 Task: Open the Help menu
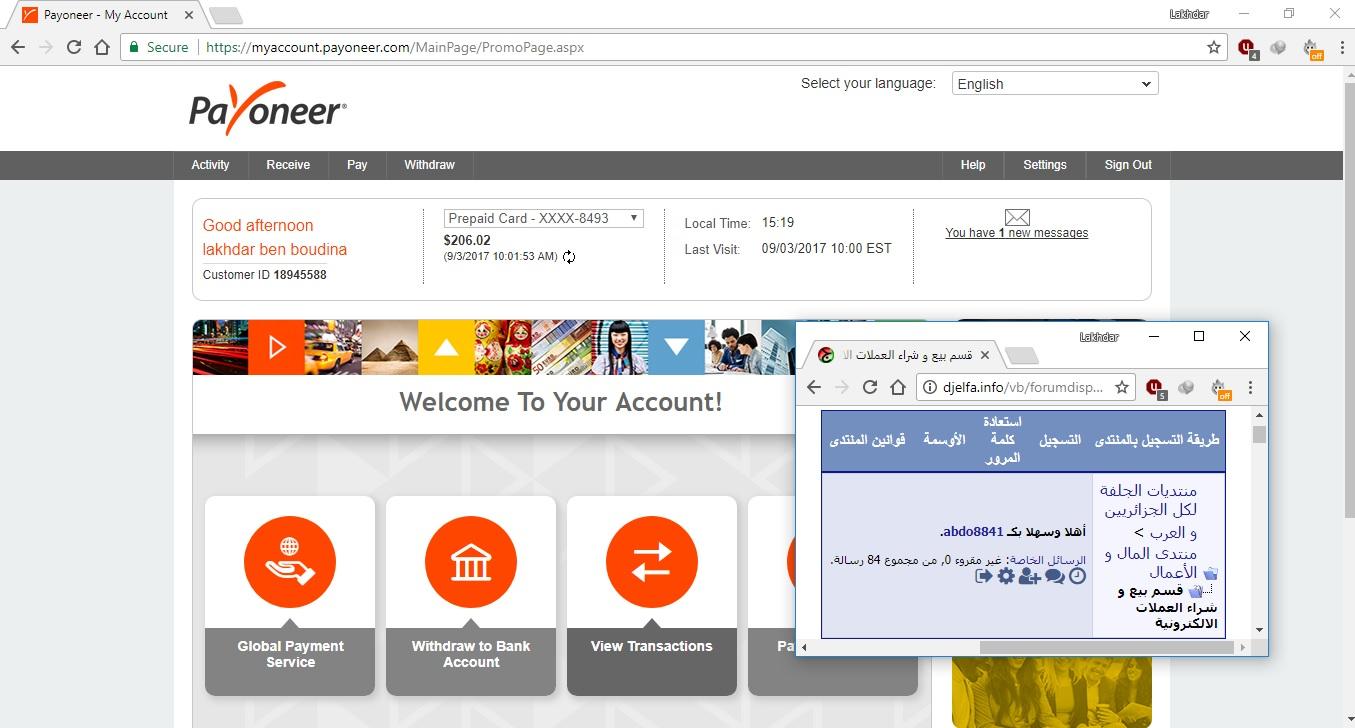click(x=973, y=165)
